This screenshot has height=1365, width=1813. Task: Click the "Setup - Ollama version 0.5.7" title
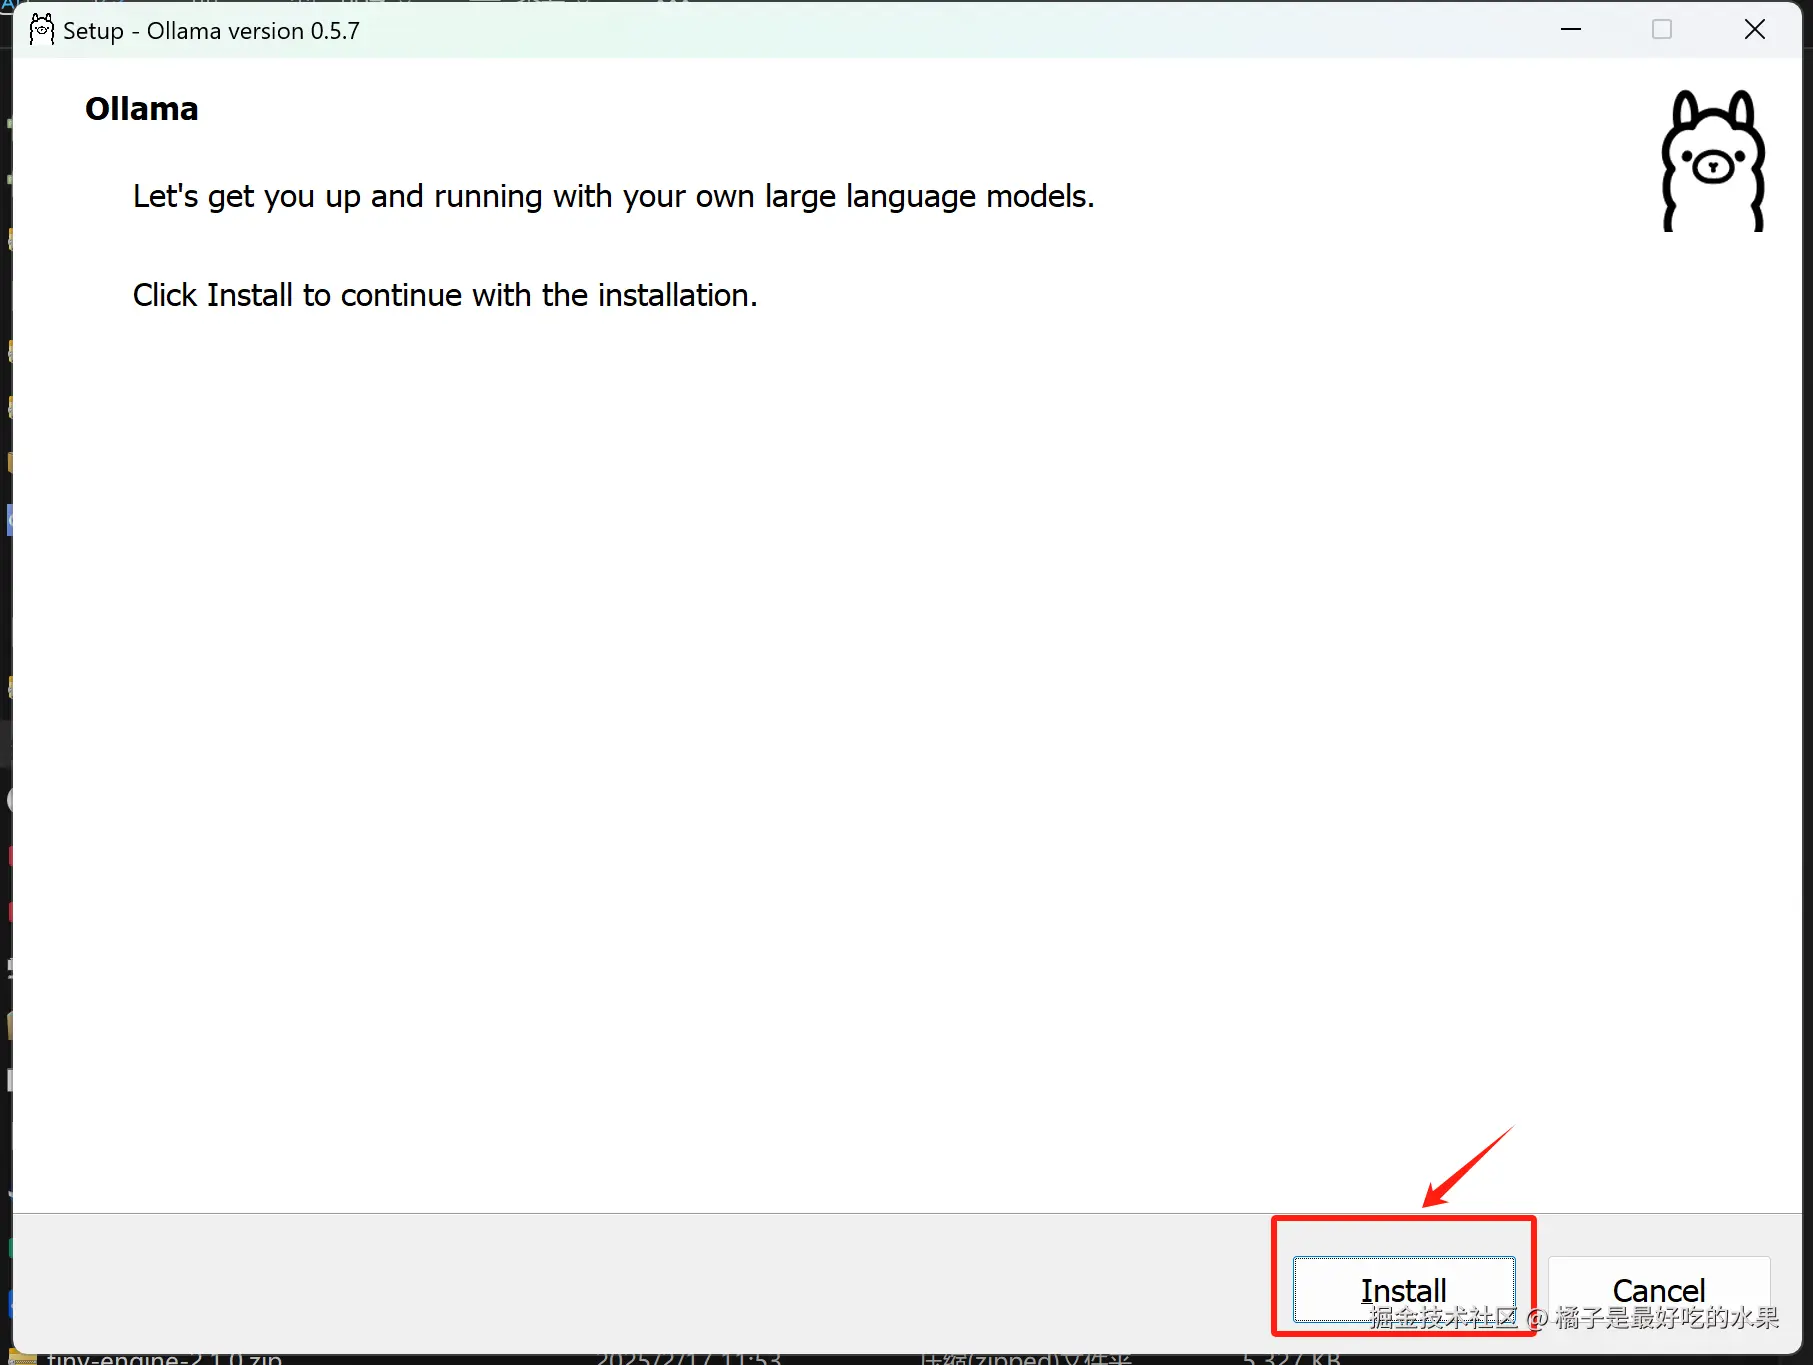point(211,31)
